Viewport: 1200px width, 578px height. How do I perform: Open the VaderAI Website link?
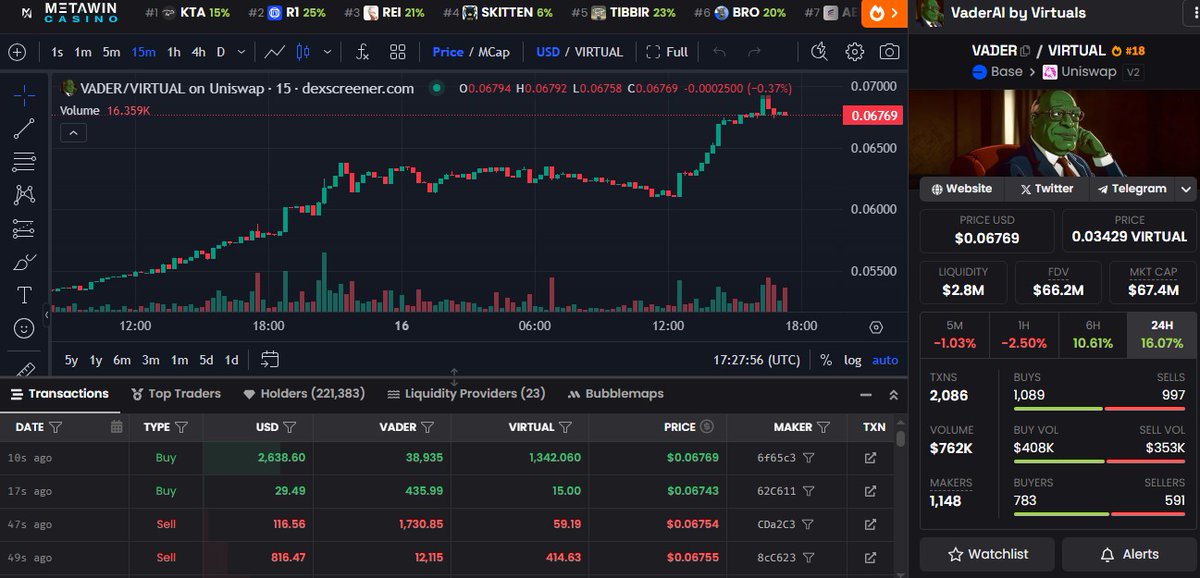[x=960, y=188]
